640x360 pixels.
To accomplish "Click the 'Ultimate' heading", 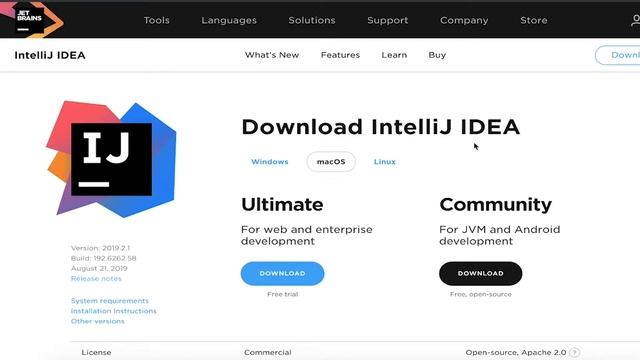I will [282, 204].
